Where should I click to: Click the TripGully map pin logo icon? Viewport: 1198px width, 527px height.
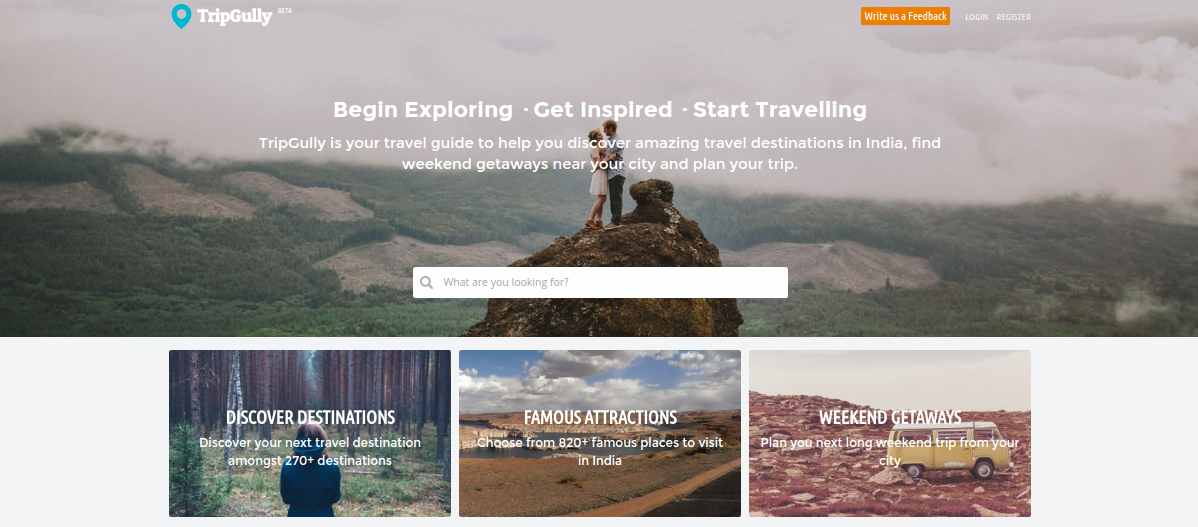coord(181,16)
